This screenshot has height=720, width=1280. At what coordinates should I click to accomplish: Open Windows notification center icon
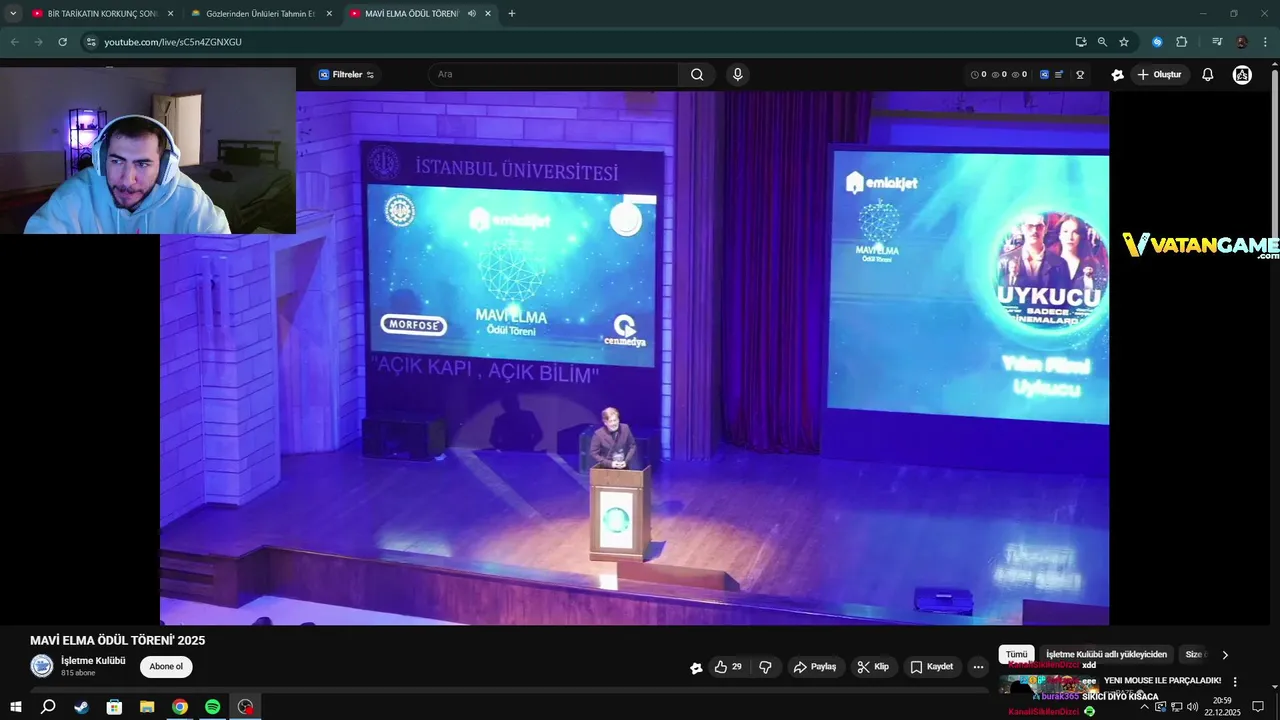(1258, 707)
